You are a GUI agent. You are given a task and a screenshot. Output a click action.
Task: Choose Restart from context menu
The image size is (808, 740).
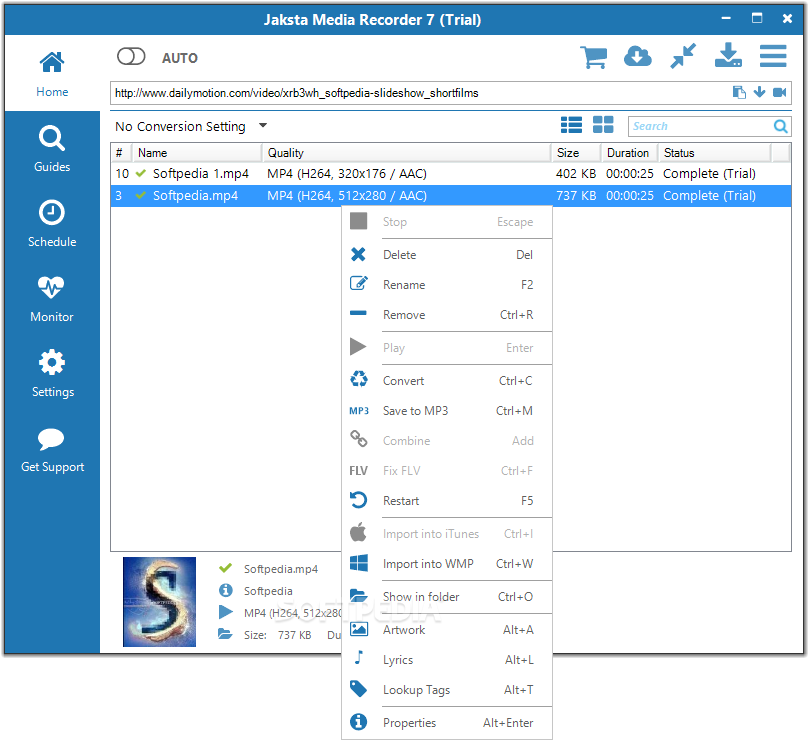point(447,500)
